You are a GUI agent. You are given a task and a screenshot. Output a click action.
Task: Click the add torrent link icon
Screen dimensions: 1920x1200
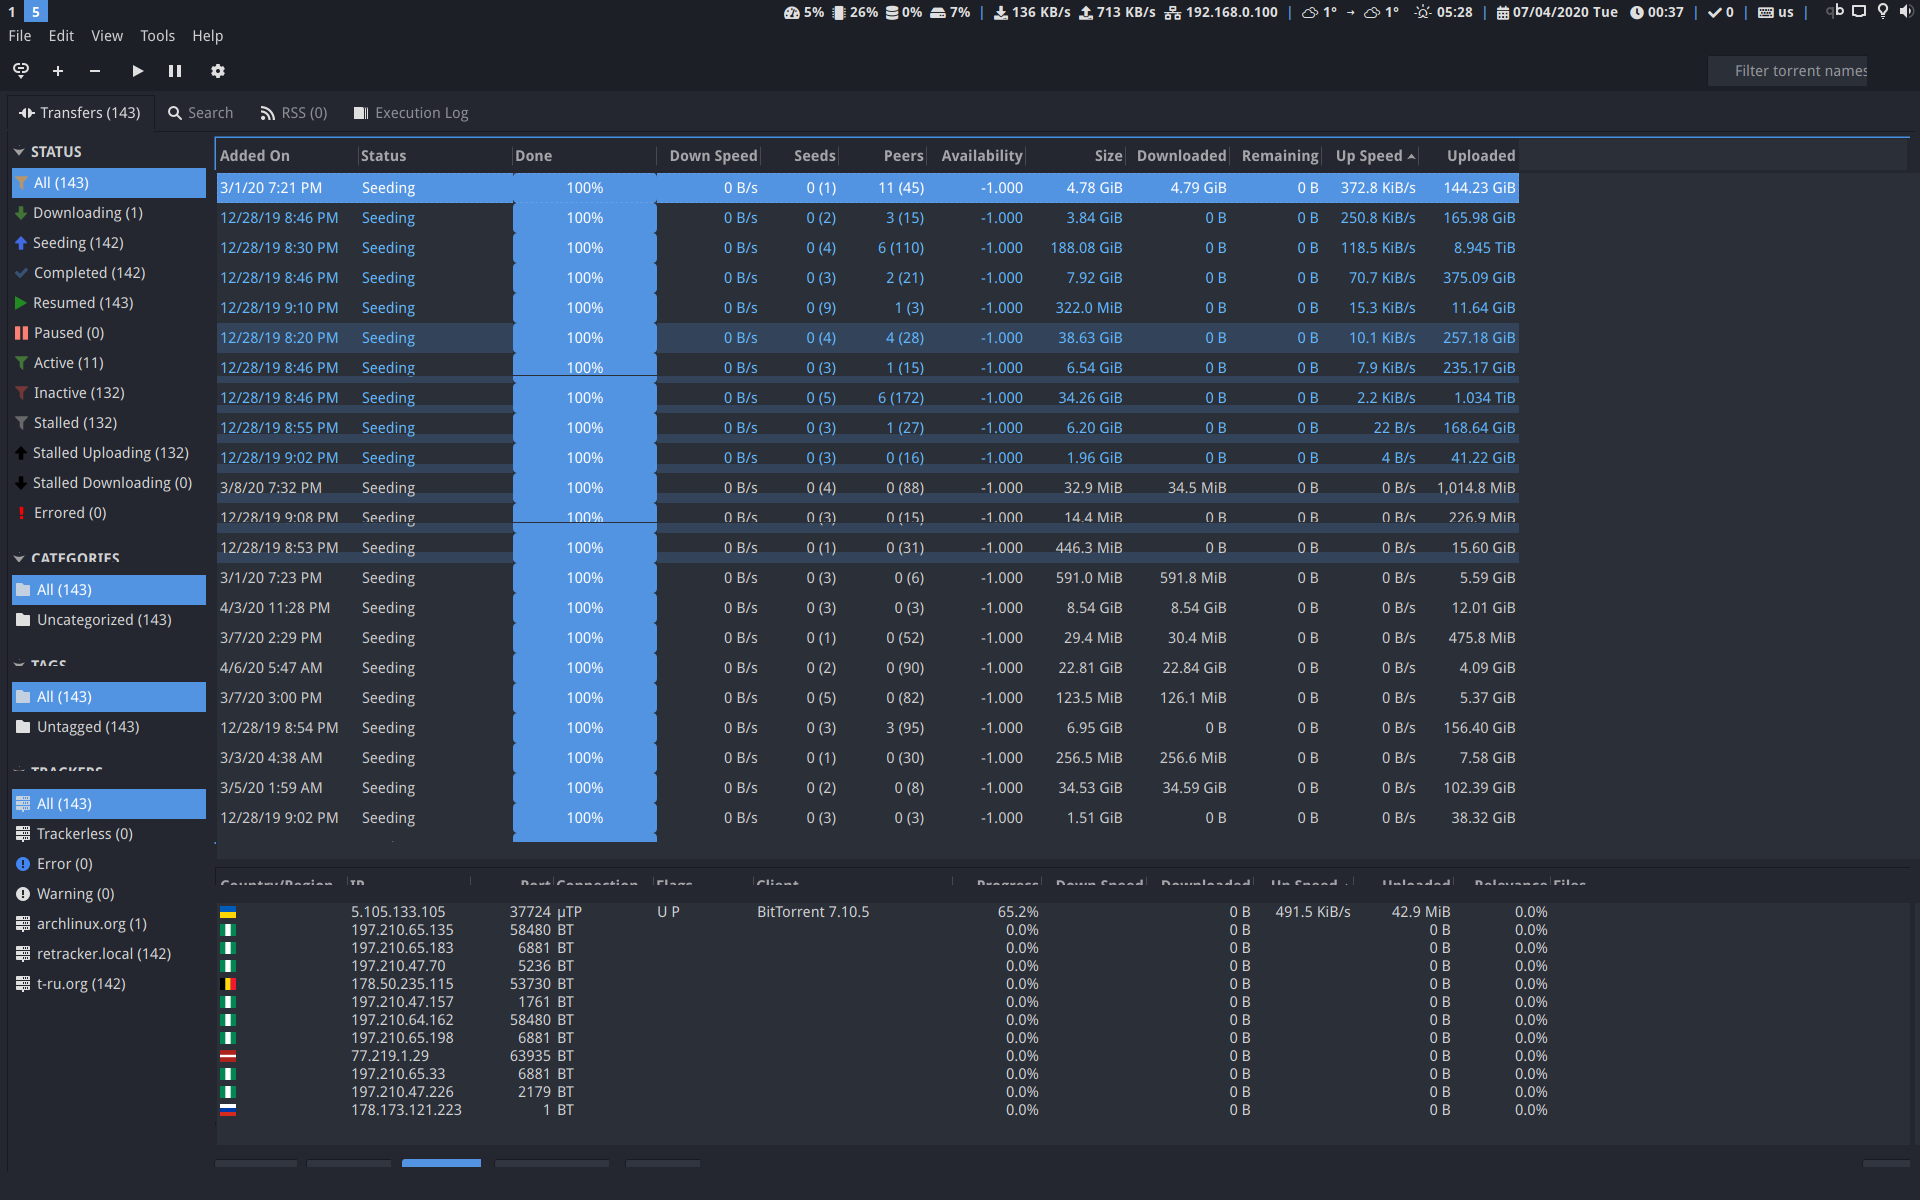pos(21,71)
